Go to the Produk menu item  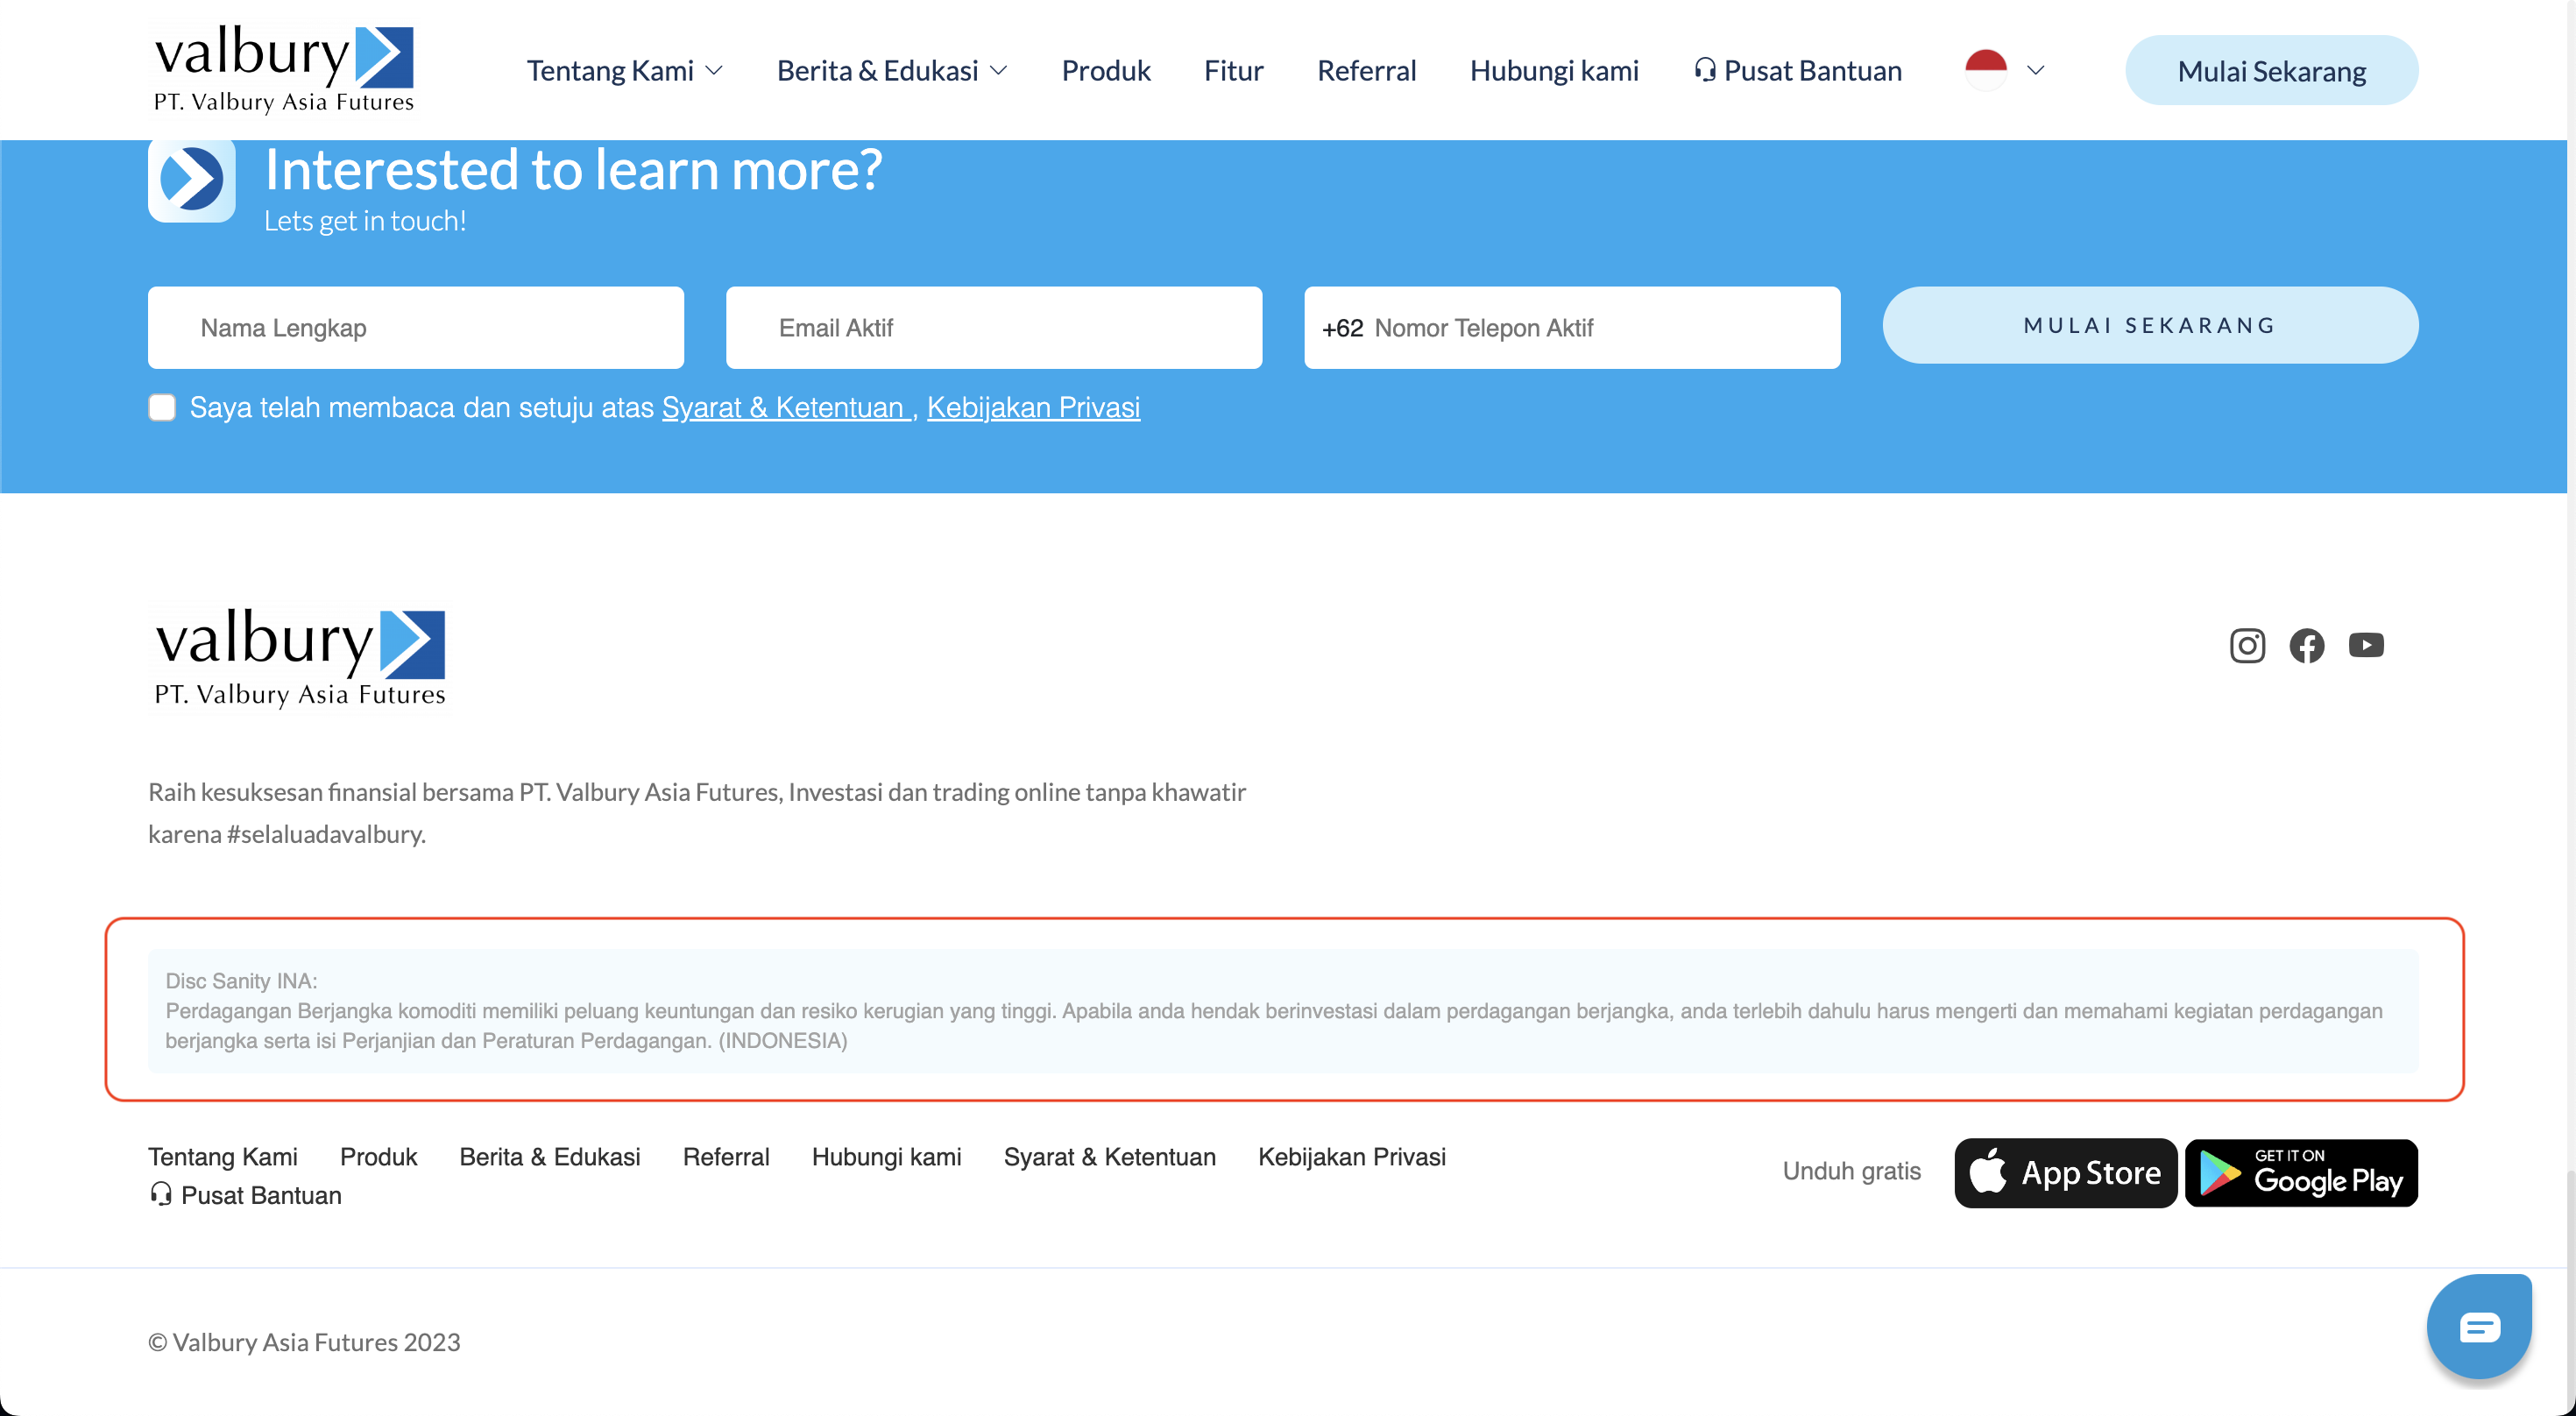[1105, 71]
